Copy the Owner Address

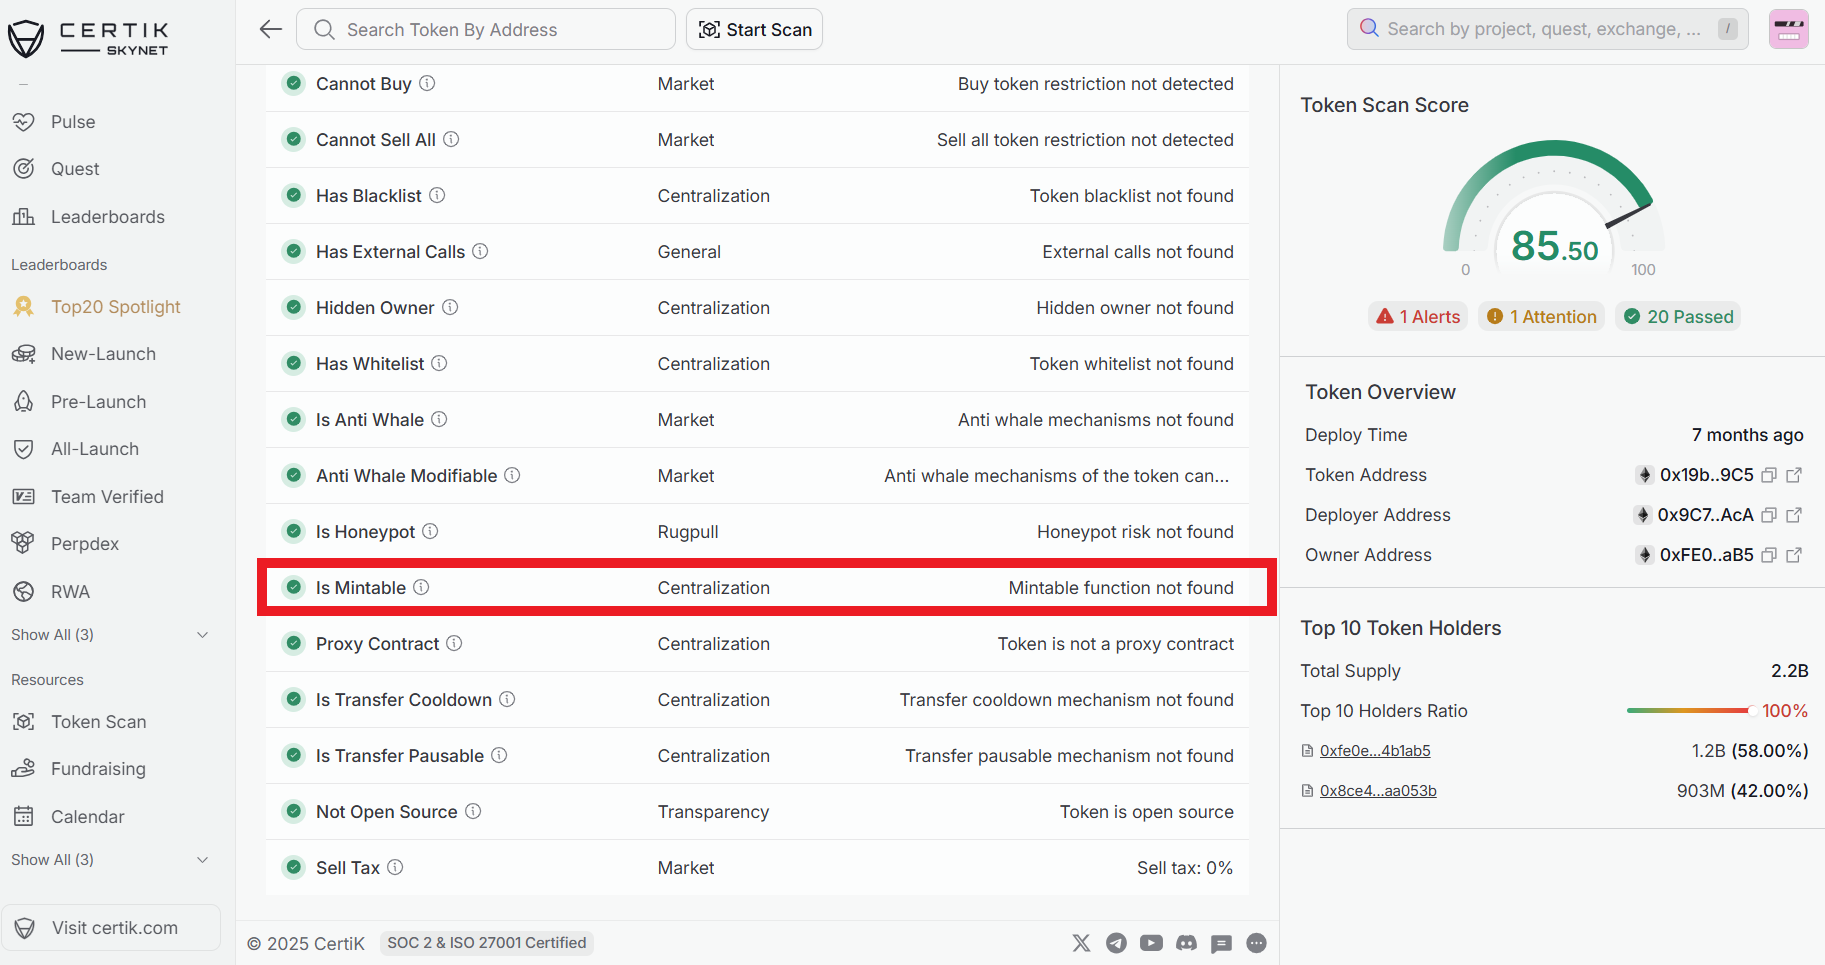pyautogui.click(x=1769, y=555)
